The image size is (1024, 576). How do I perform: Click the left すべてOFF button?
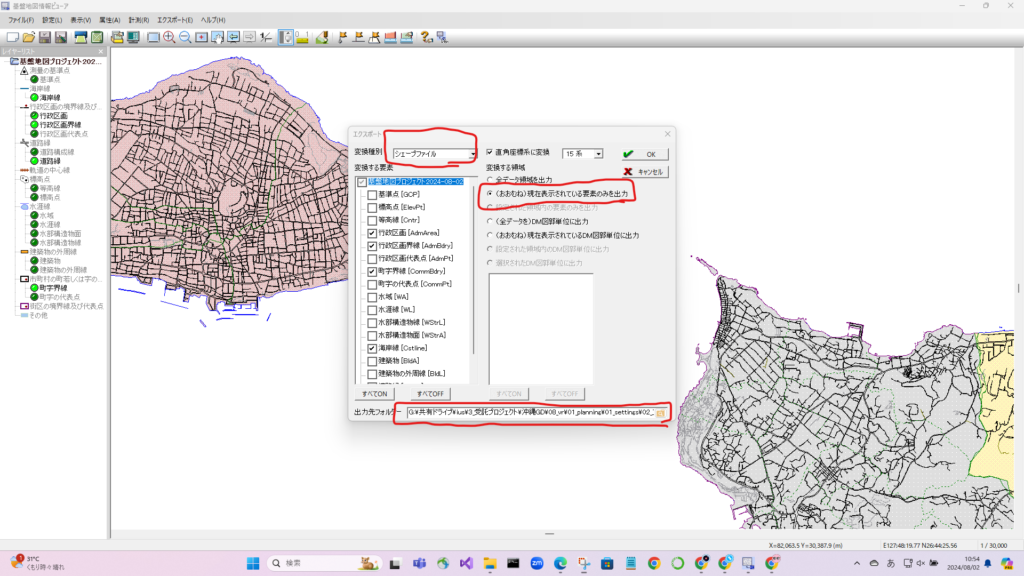(x=431, y=394)
